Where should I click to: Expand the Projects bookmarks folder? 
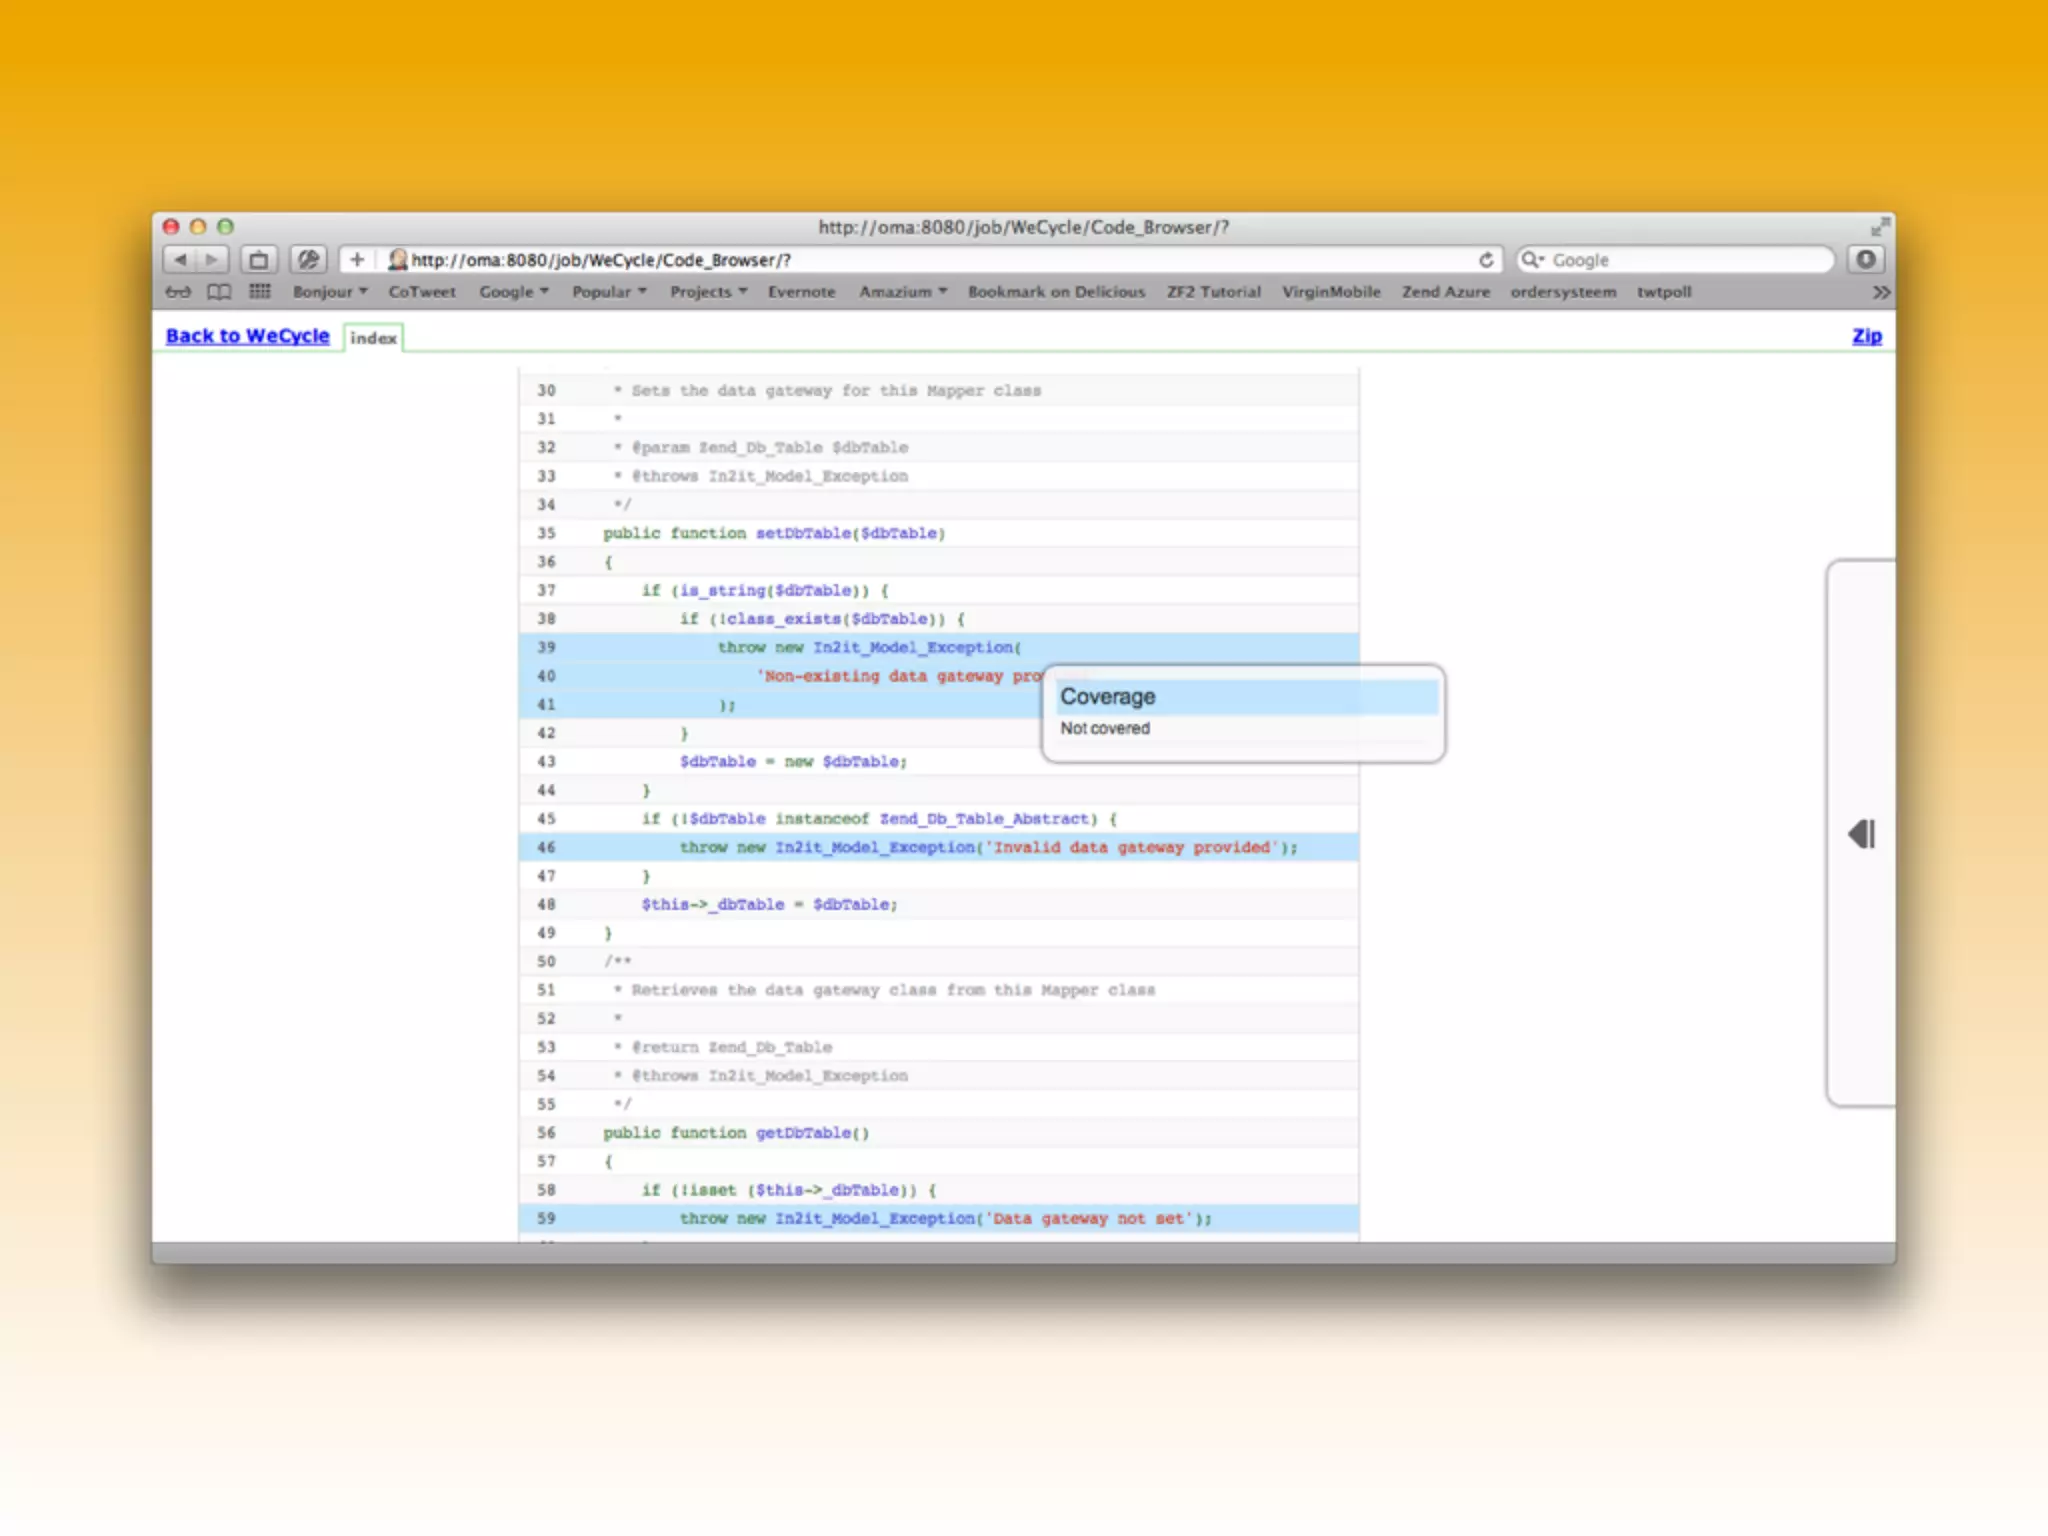pos(708,292)
